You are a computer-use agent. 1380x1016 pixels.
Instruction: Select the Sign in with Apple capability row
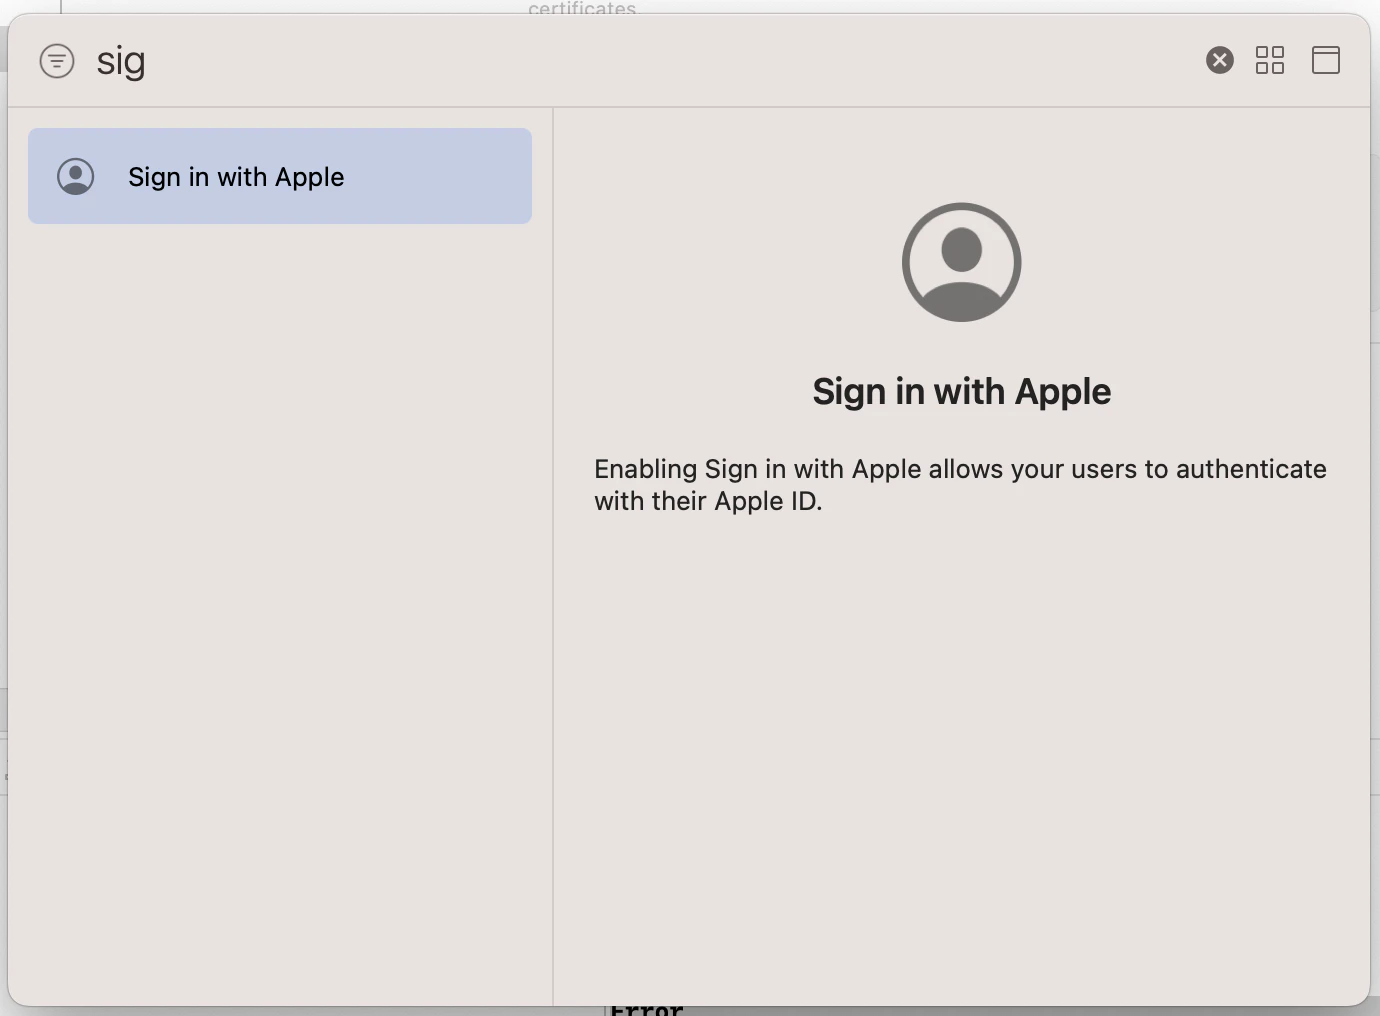(x=280, y=176)
